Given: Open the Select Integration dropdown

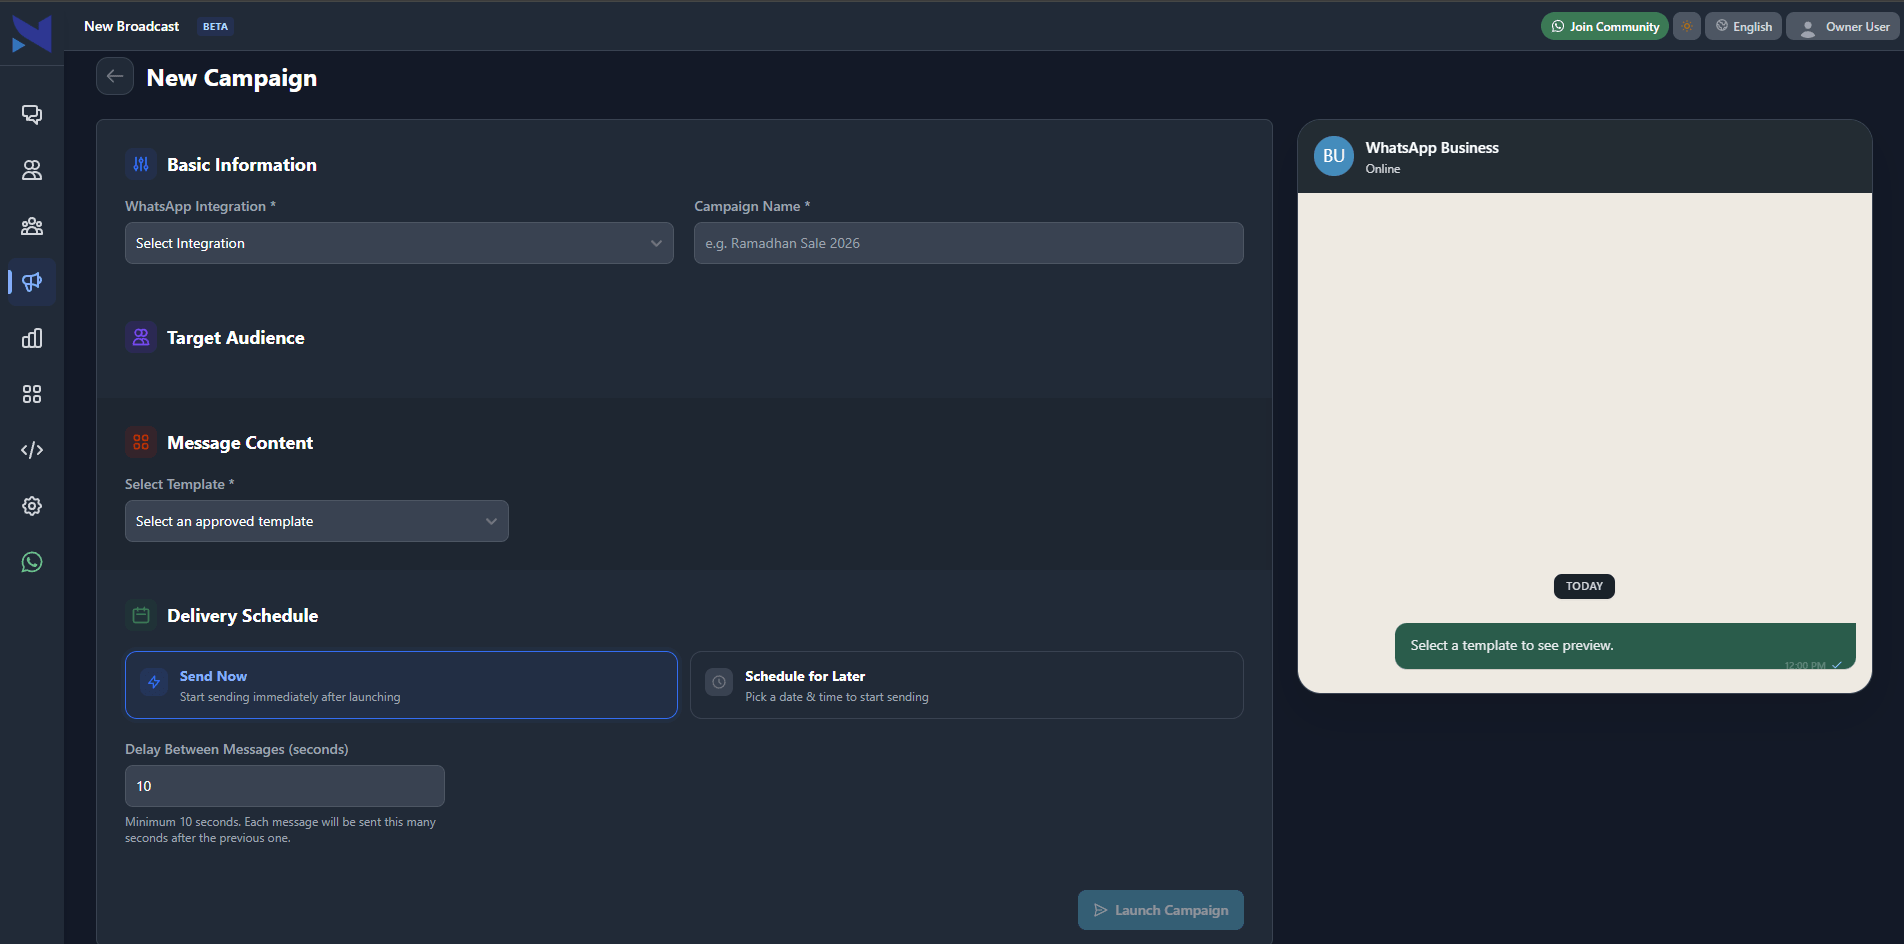Looking at the screenshot, I should coord(399,243).
